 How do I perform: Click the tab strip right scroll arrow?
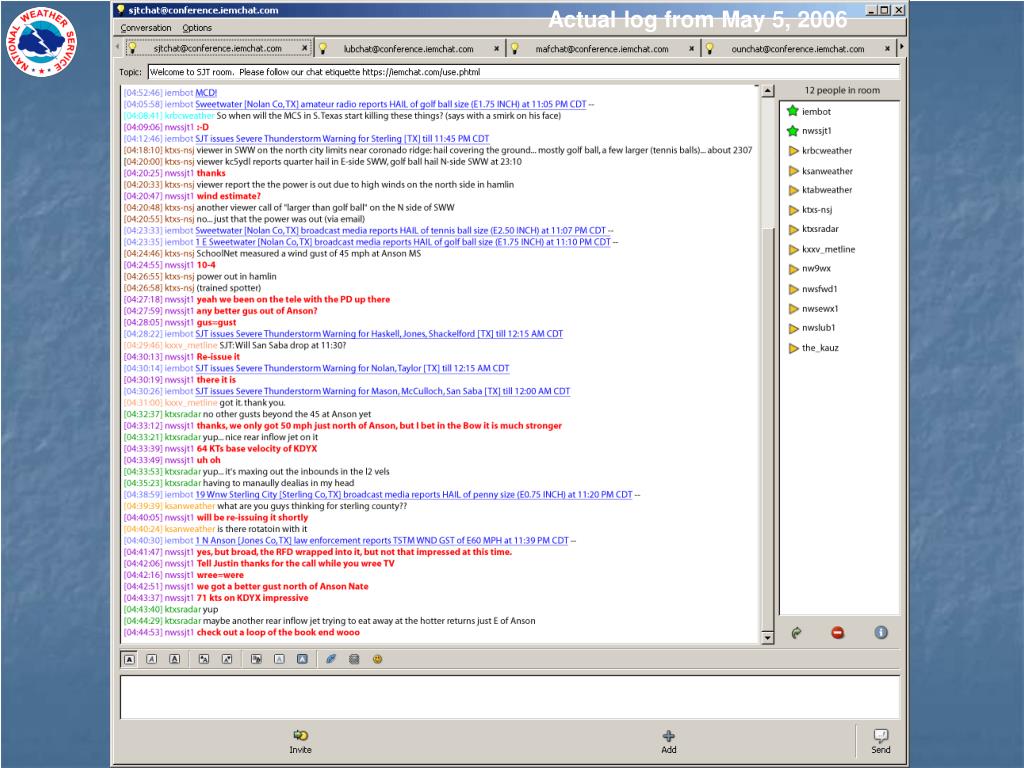tap(902, 47)
